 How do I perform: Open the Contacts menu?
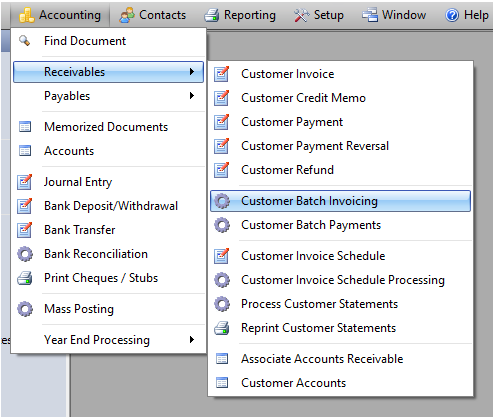153,15
